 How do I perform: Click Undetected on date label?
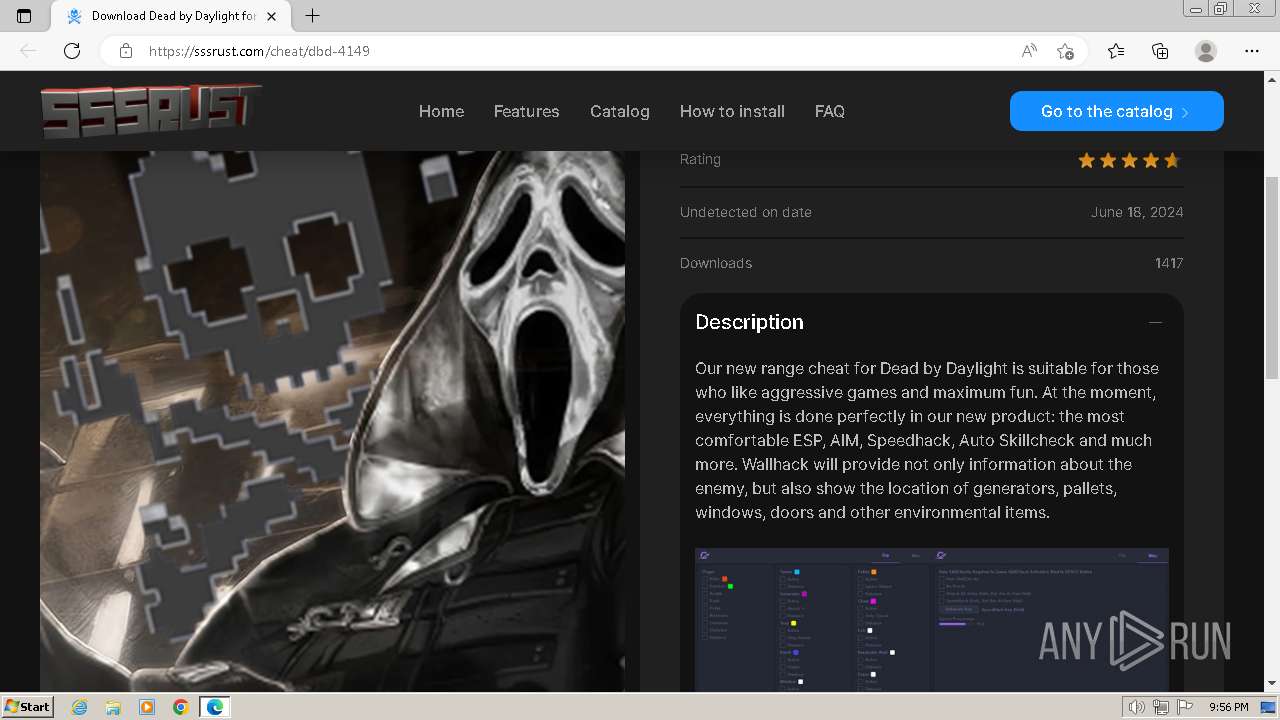pos(746,212)
